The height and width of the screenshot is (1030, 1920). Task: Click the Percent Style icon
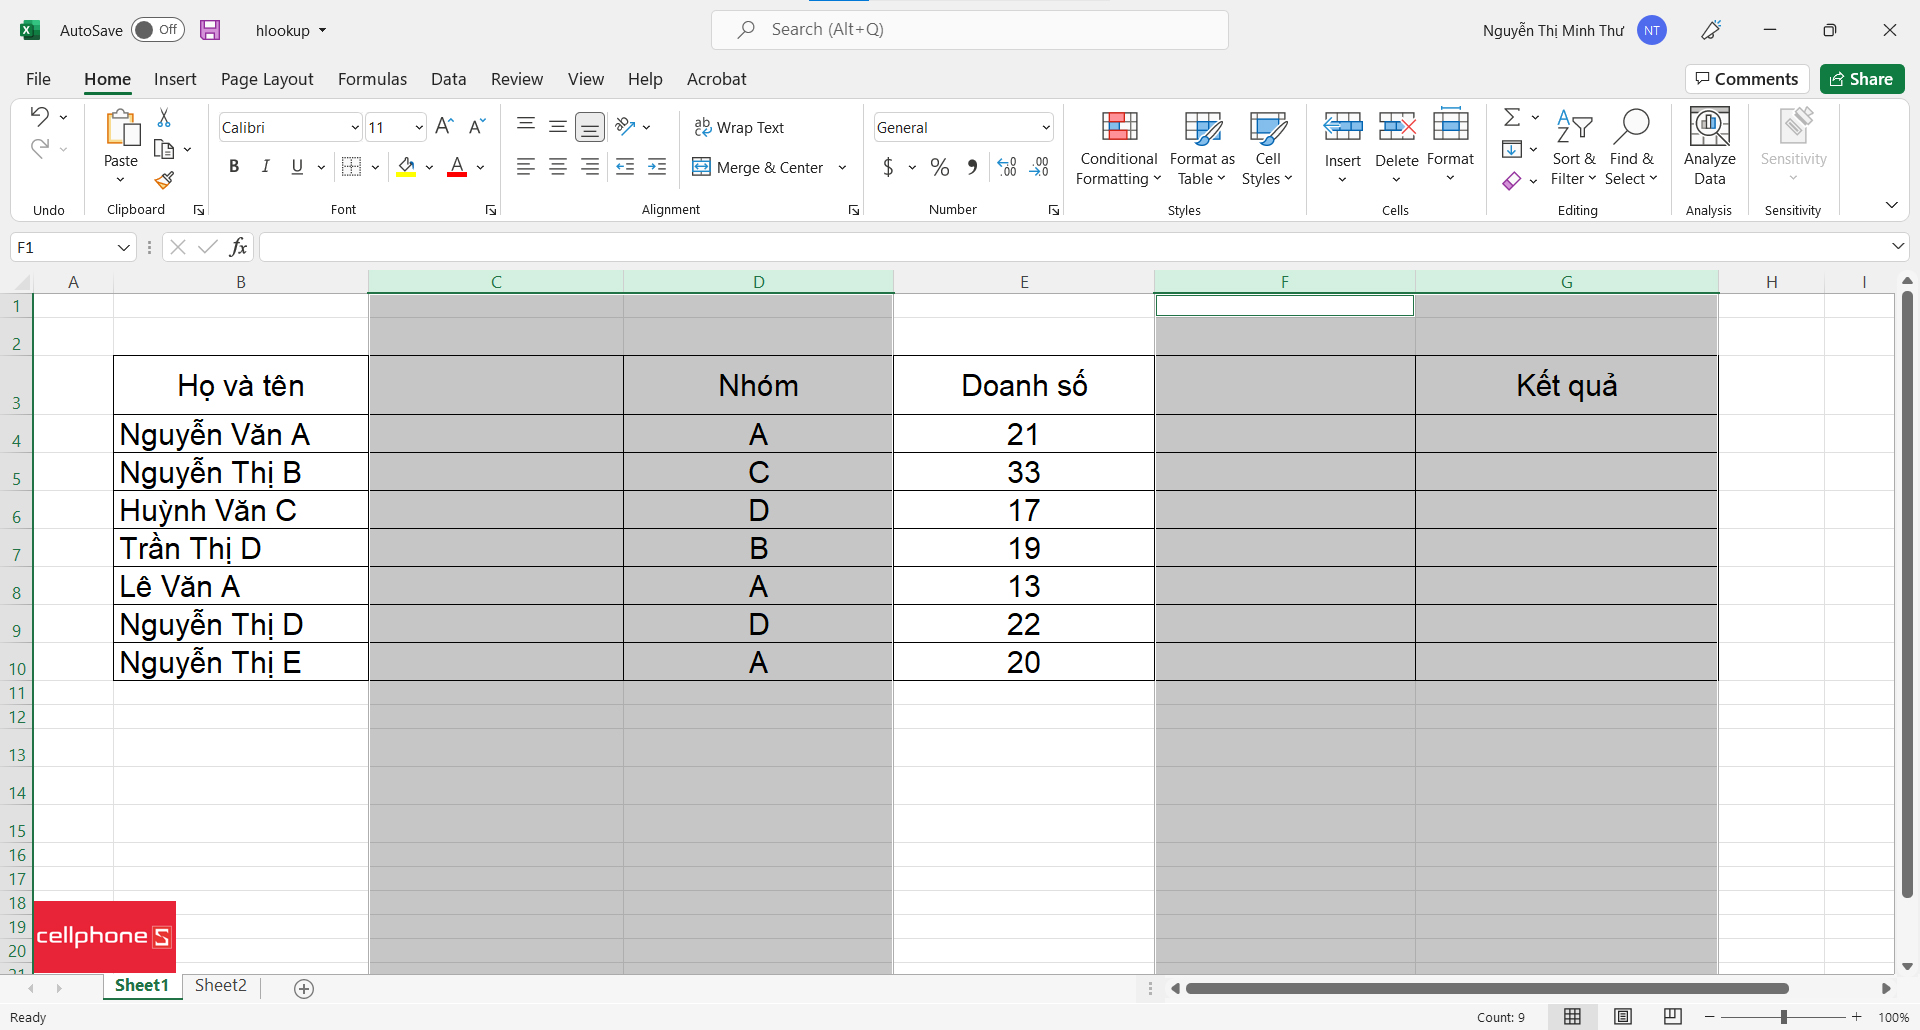940,167
